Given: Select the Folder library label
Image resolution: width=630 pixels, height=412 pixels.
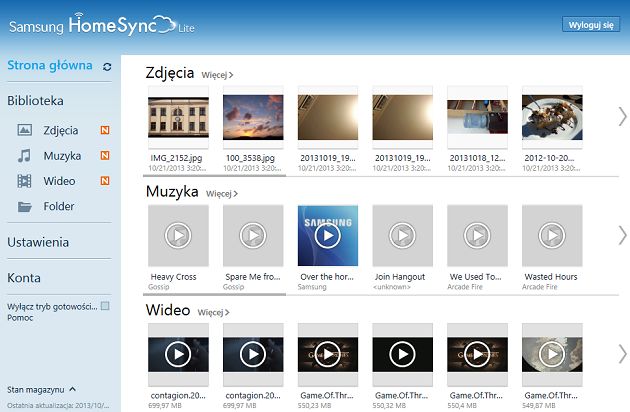Looking at the screenshot, I should [x=59, y=206].
